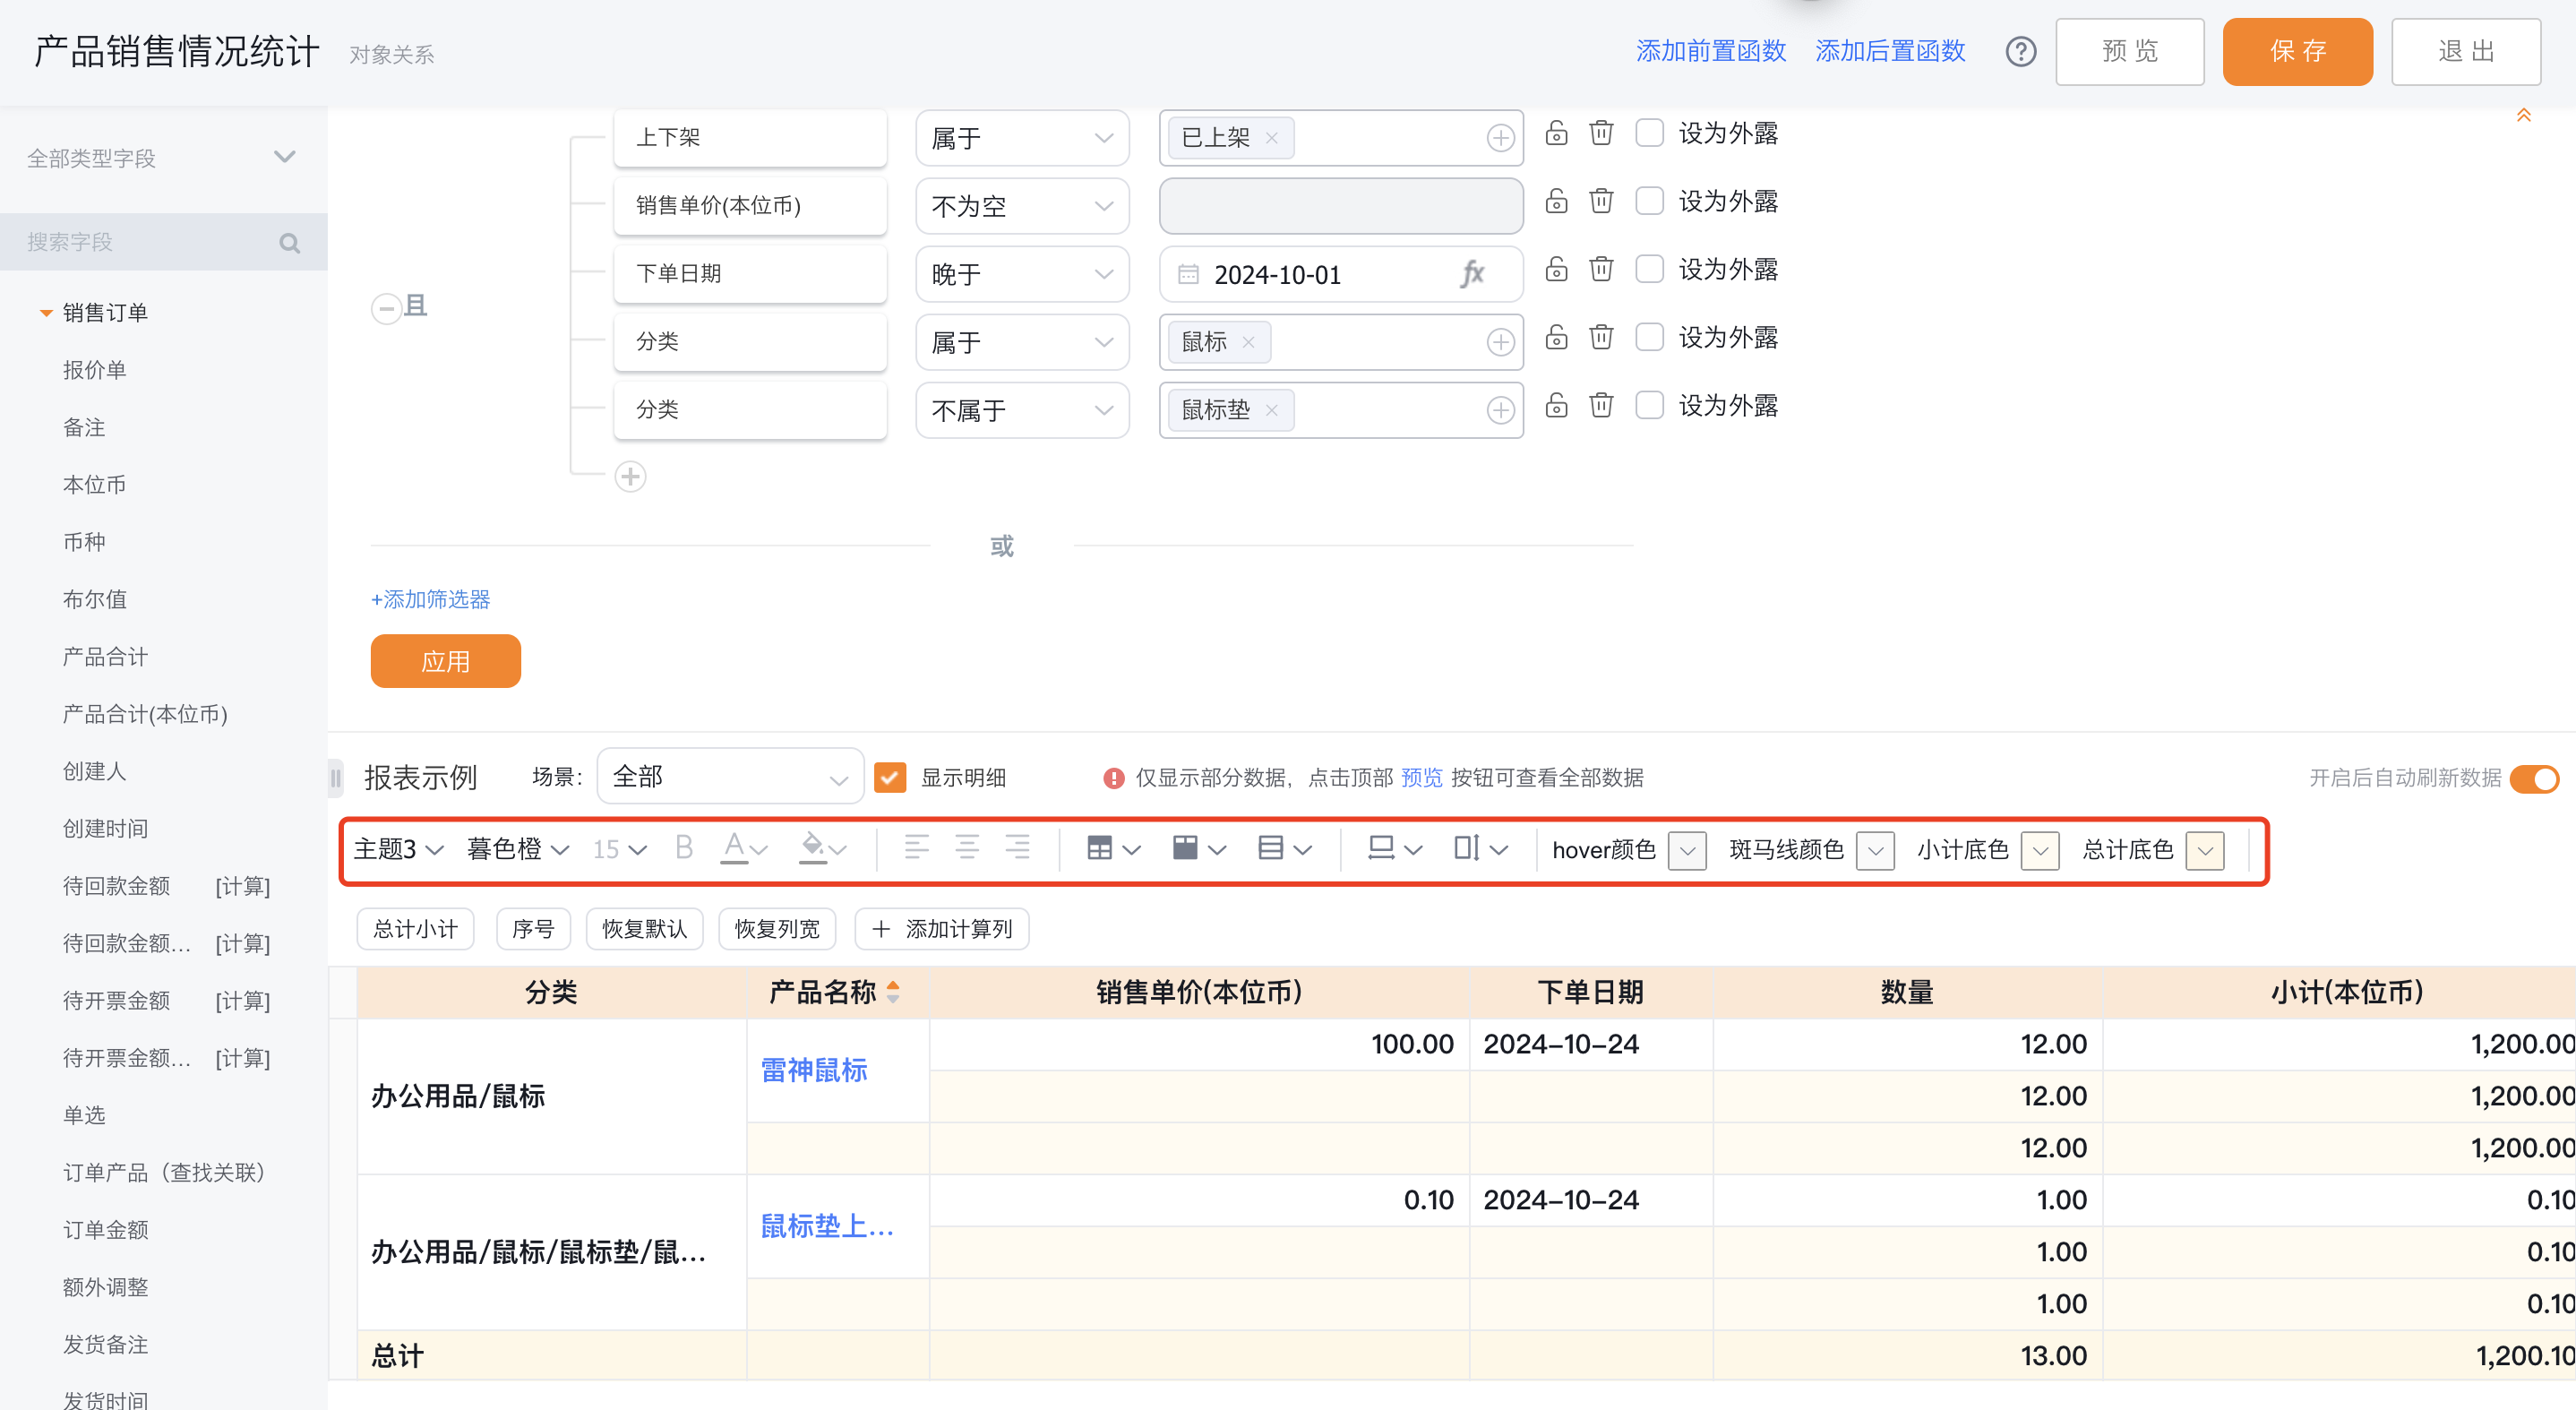
Task: Open the fx function editor on the date field
Action: [x=1473, y=273]
